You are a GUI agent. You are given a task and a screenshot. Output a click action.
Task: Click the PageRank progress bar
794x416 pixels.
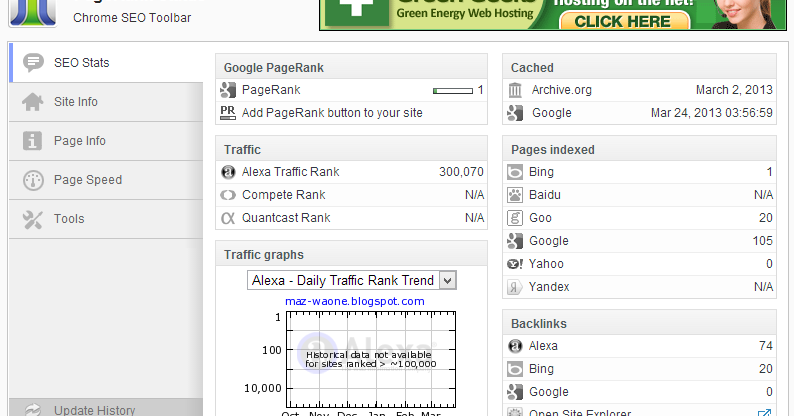pos(453,91)
